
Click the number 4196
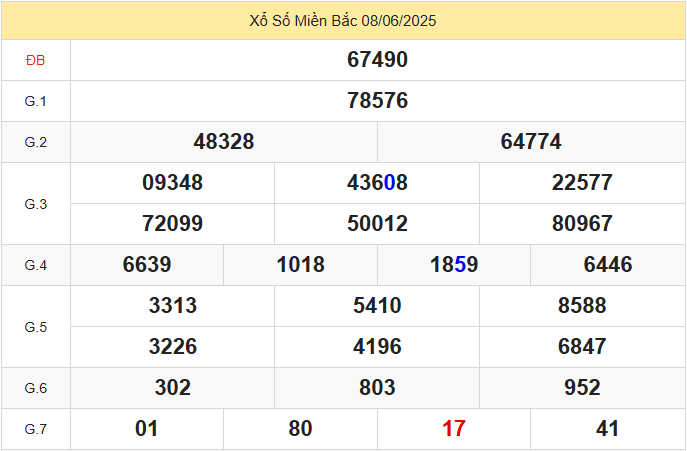[x=377, y=347]
